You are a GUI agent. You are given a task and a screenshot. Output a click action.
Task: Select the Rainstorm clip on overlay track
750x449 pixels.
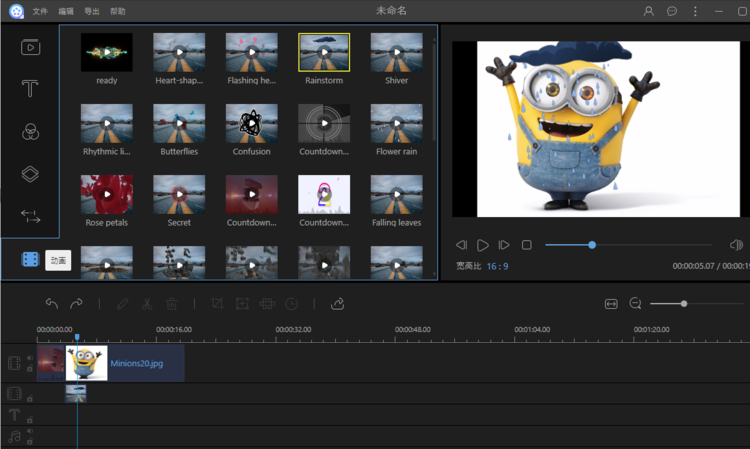click(76, 394)
